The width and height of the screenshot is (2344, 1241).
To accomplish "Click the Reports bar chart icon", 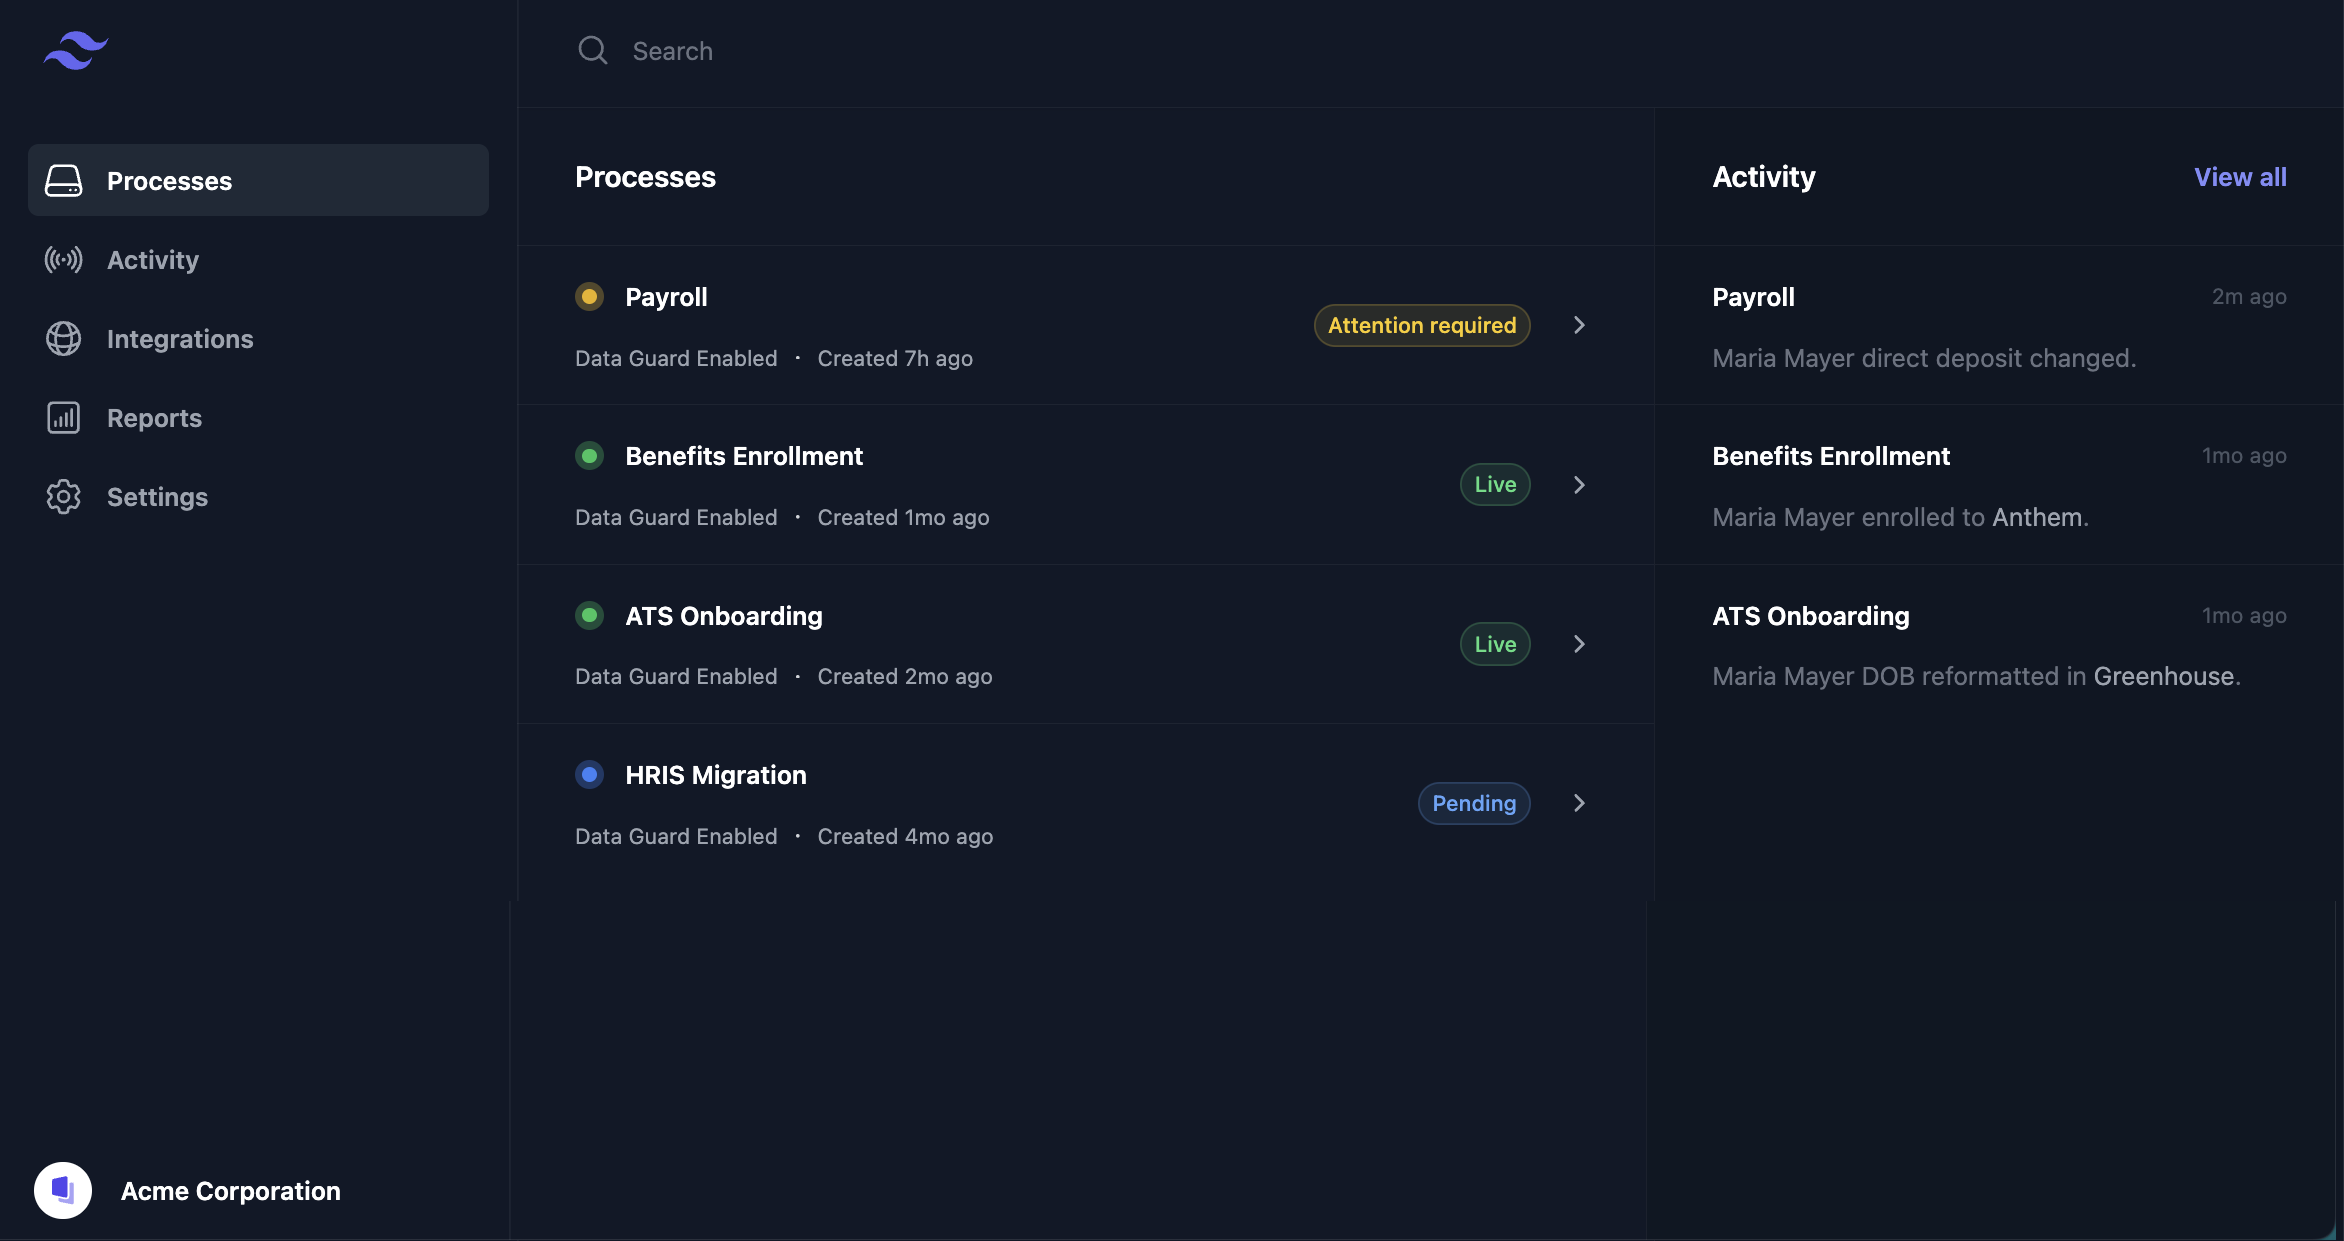I will [x=62, y=417].
